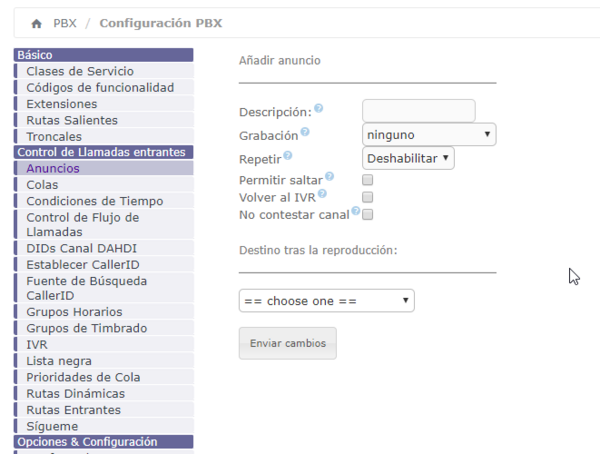Enable the Permitir saltar checkbox
Screen dimensions: 600x454
click(367, 180)
